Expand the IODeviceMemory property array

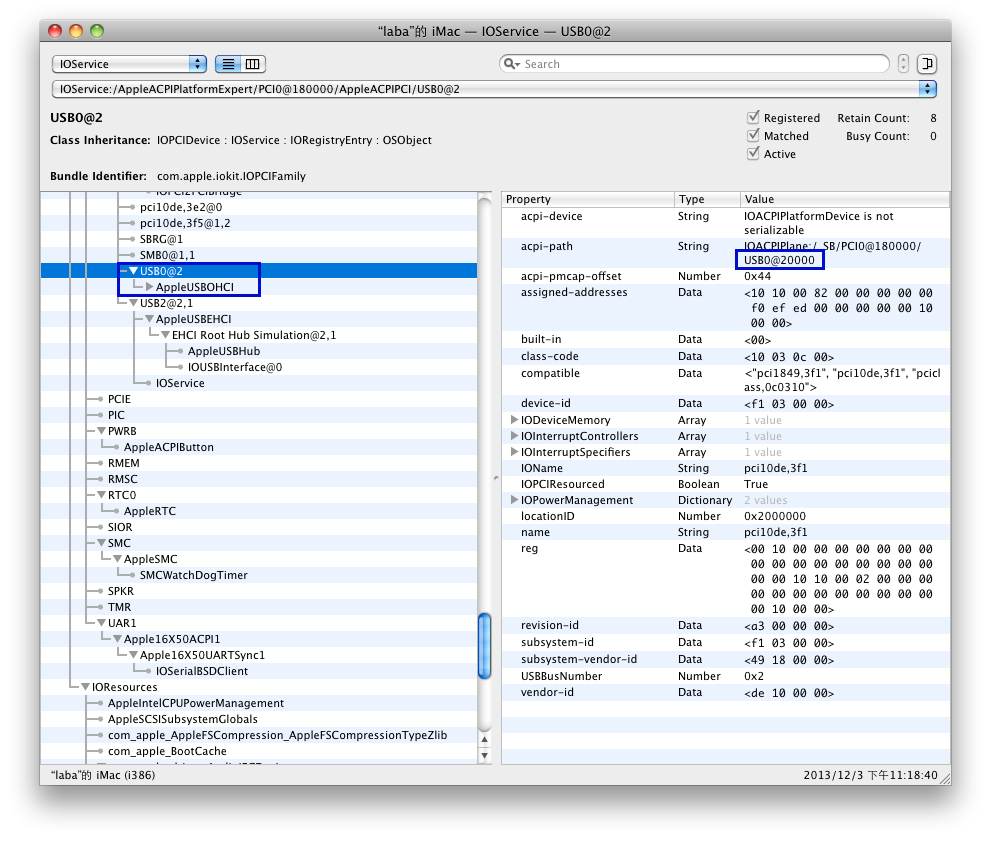(514, 420)
